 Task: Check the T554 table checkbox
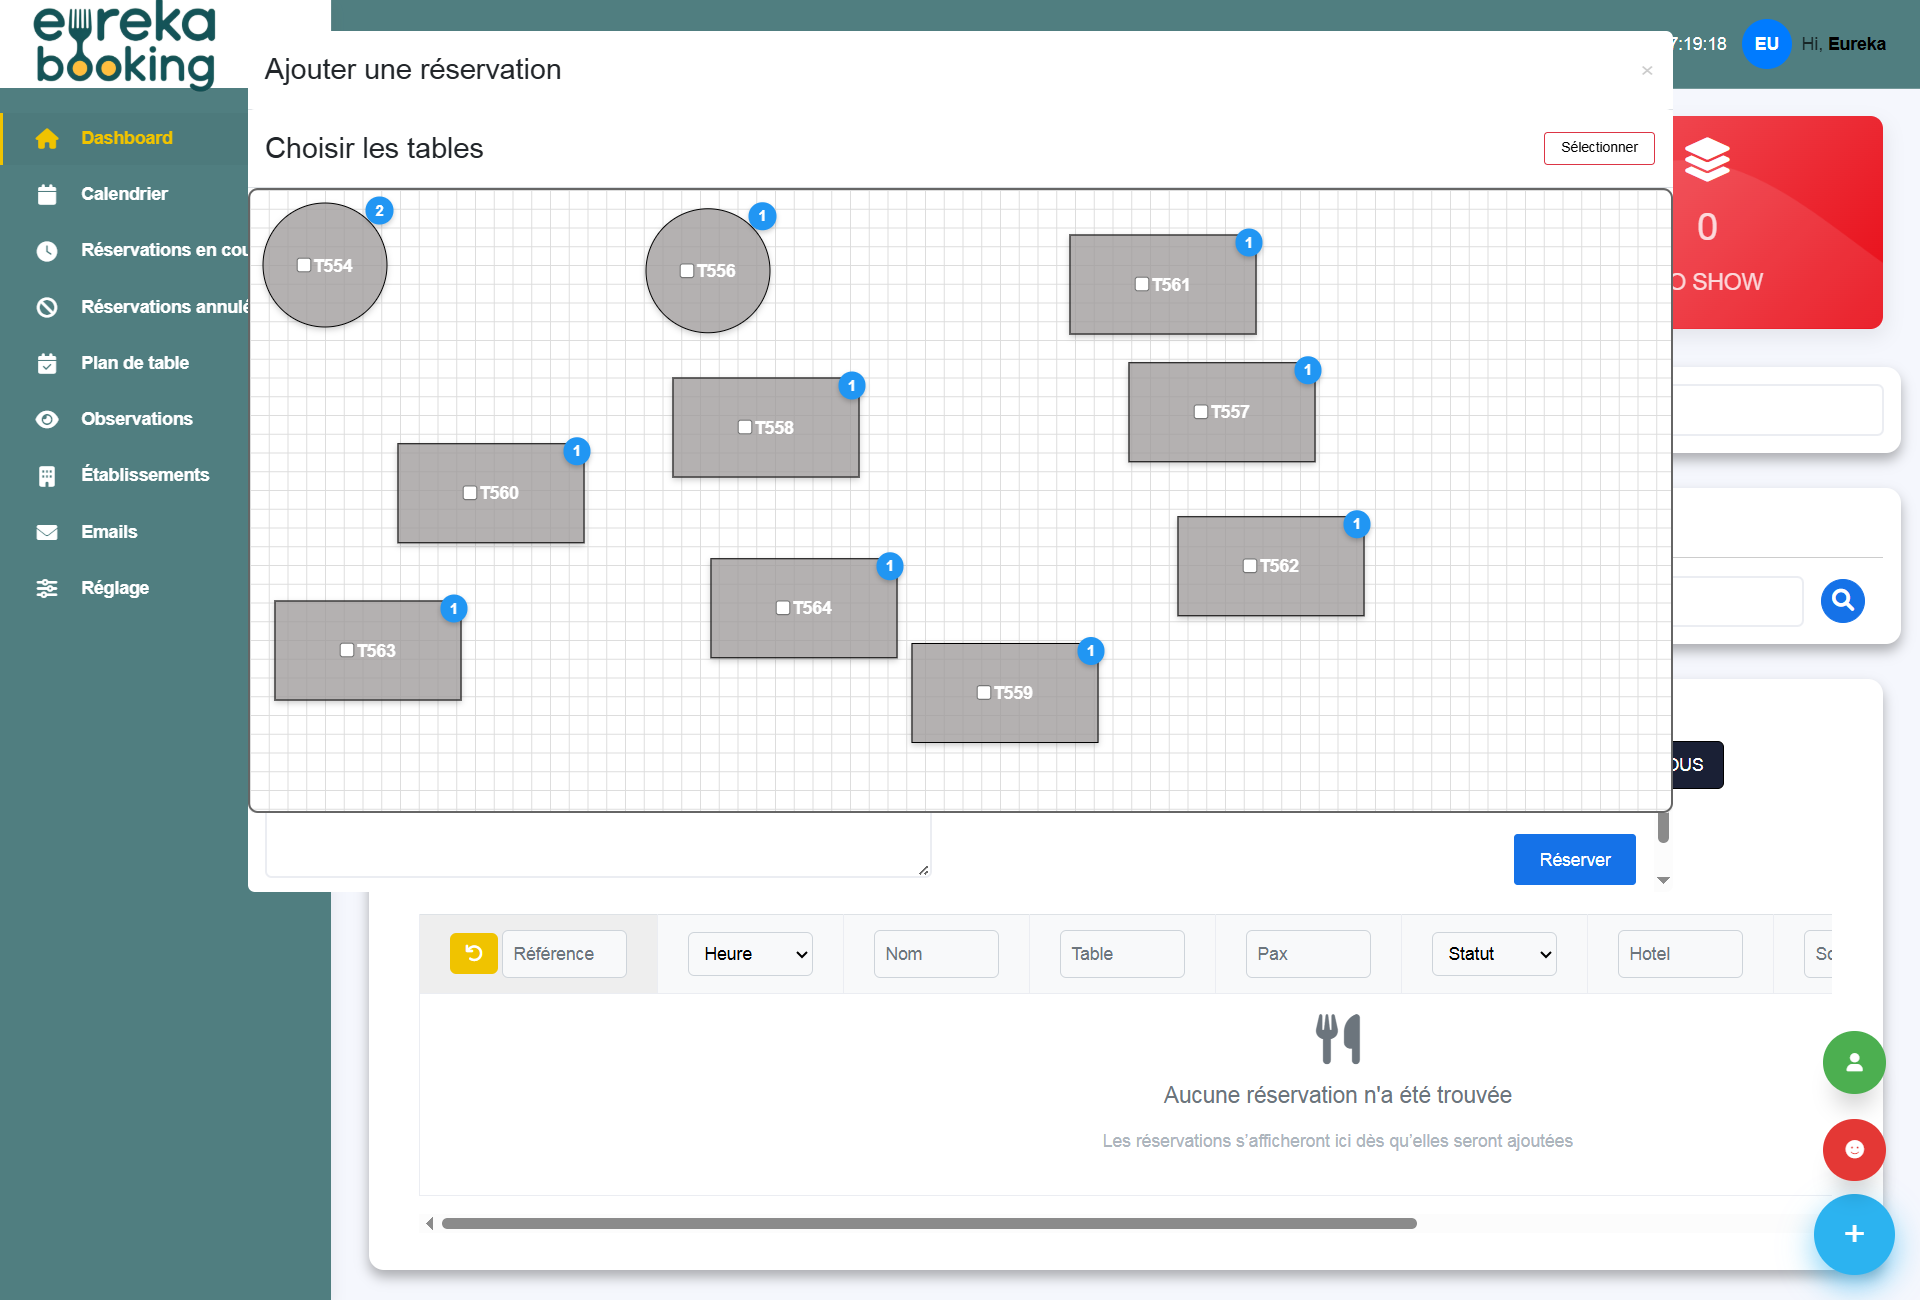[304, 265]
